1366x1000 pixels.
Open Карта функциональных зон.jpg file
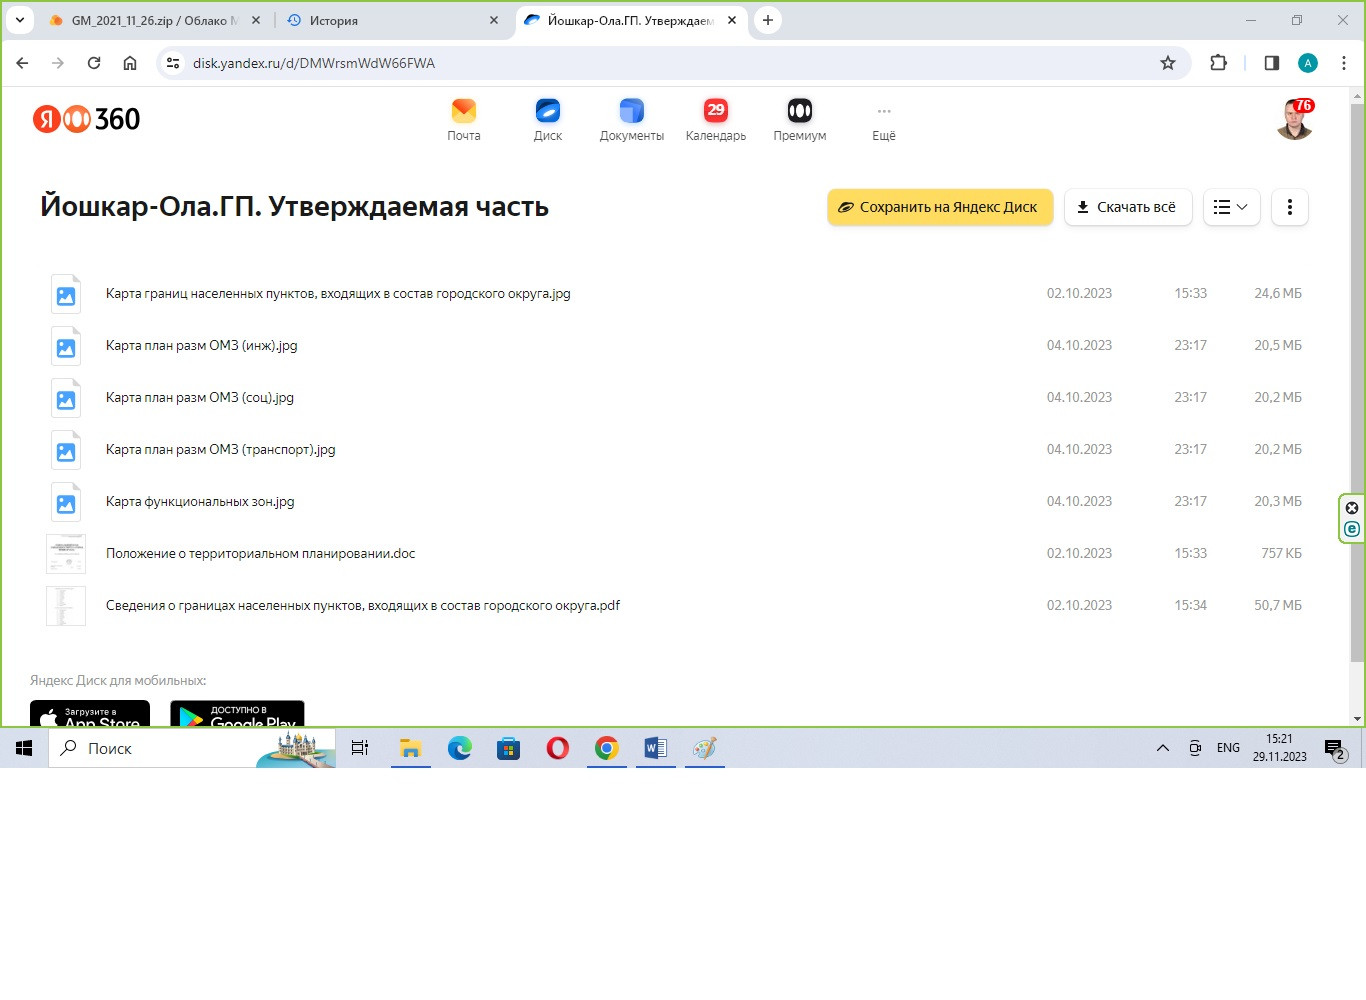click(x=200, y=502)
